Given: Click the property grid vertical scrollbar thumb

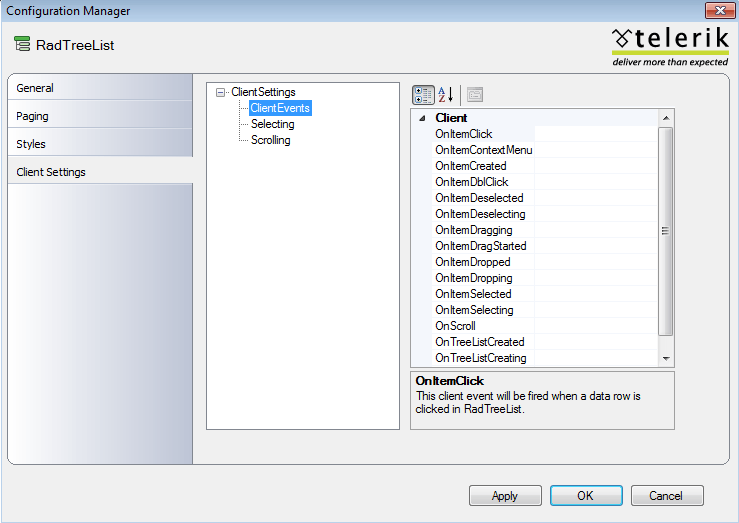Looking at the screenshot, I should point(665,231).
